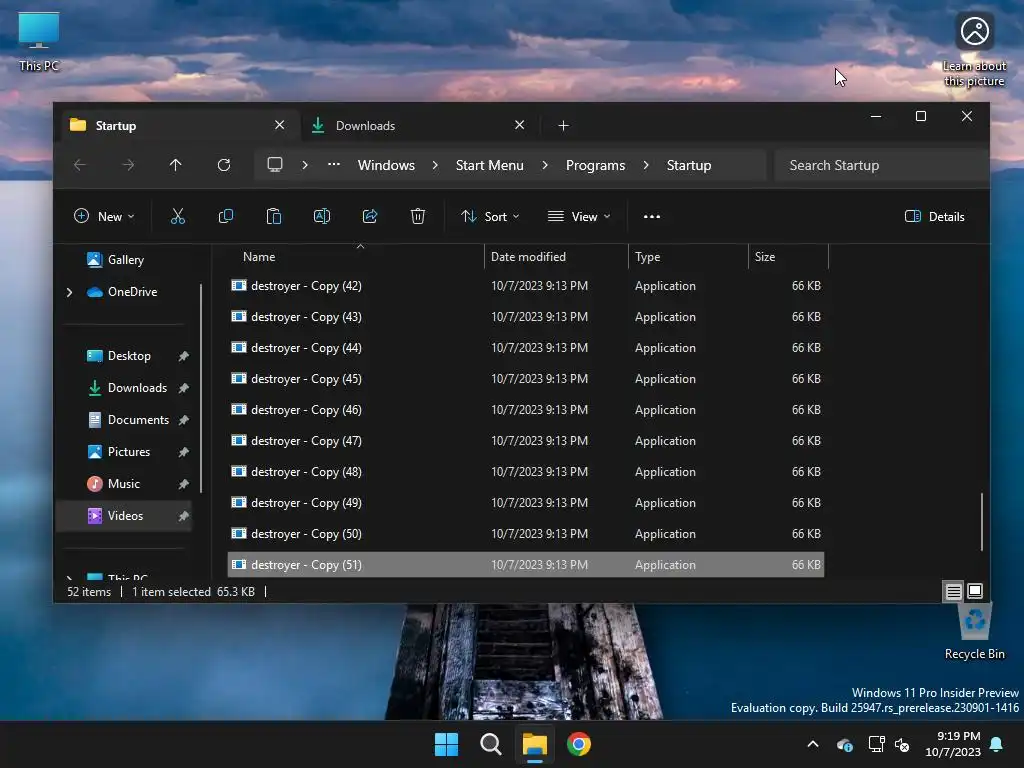
Task: Click pin icon next to Music
Action: pos(184,484)
